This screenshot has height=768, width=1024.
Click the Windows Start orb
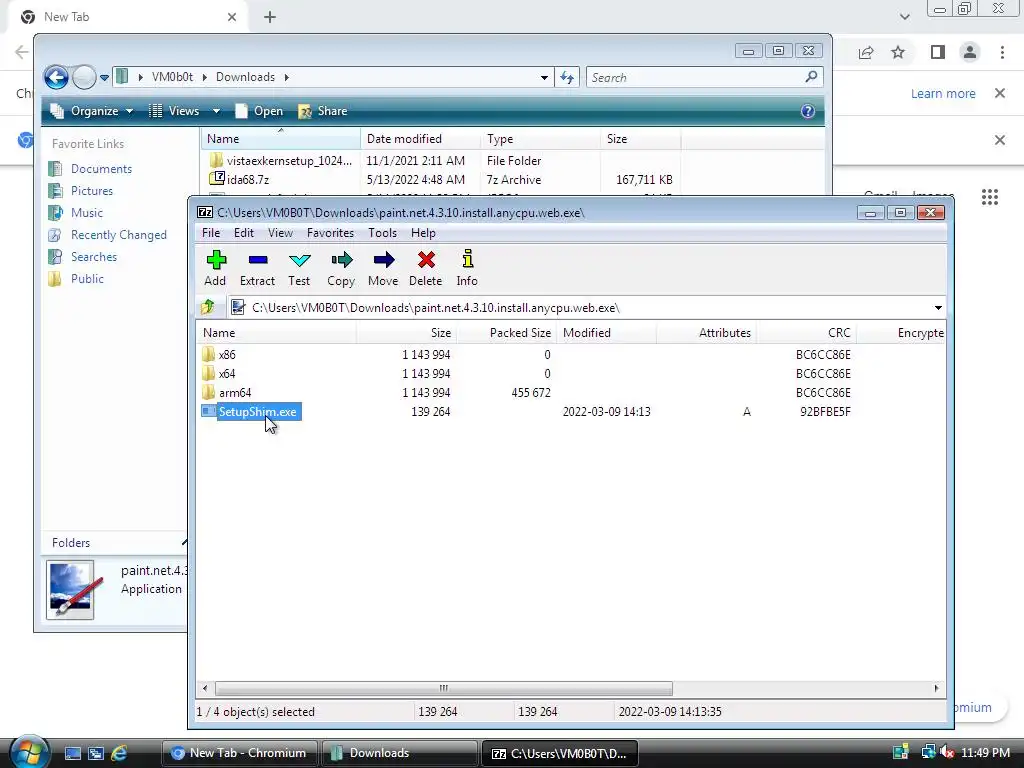28,752
